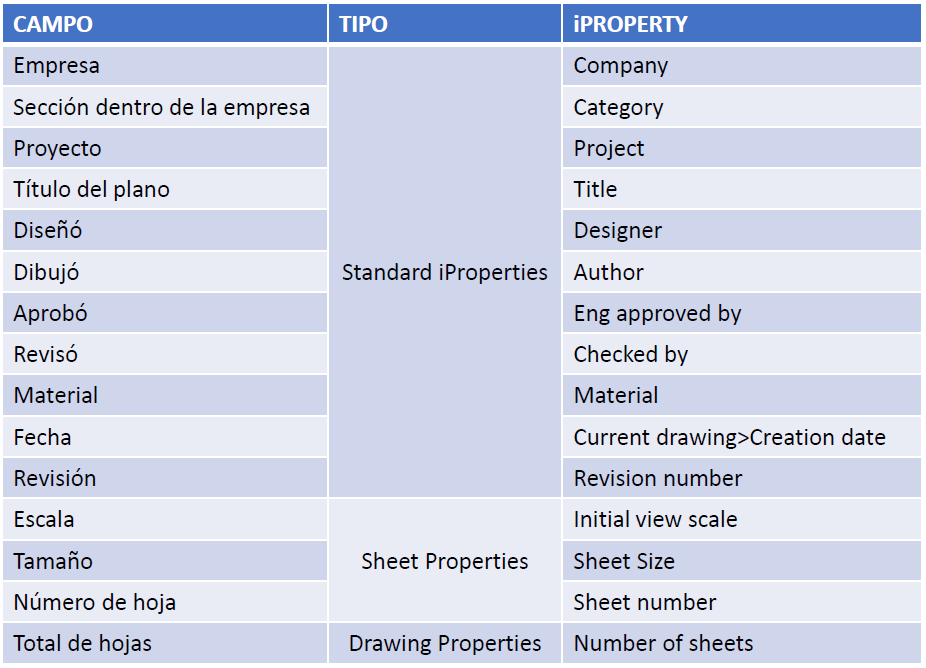Screen dimensions: 926x668
Task: Click the 'Total de hojas' cell
Action: point(83,643)
